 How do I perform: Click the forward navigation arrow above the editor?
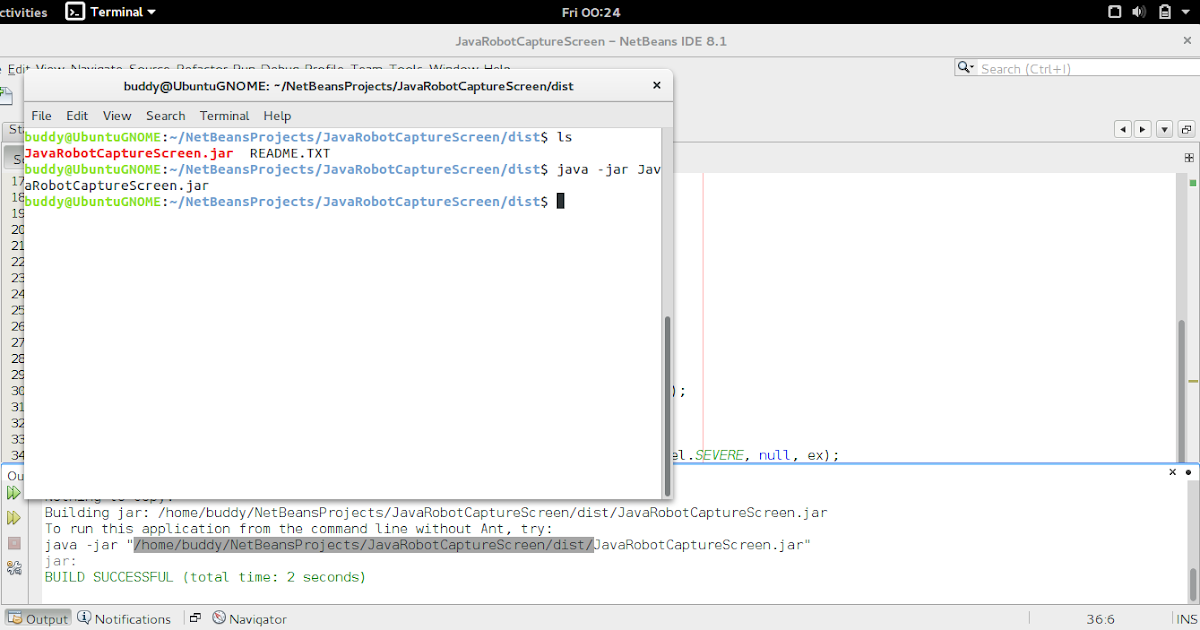click(x=1143, y=129)
